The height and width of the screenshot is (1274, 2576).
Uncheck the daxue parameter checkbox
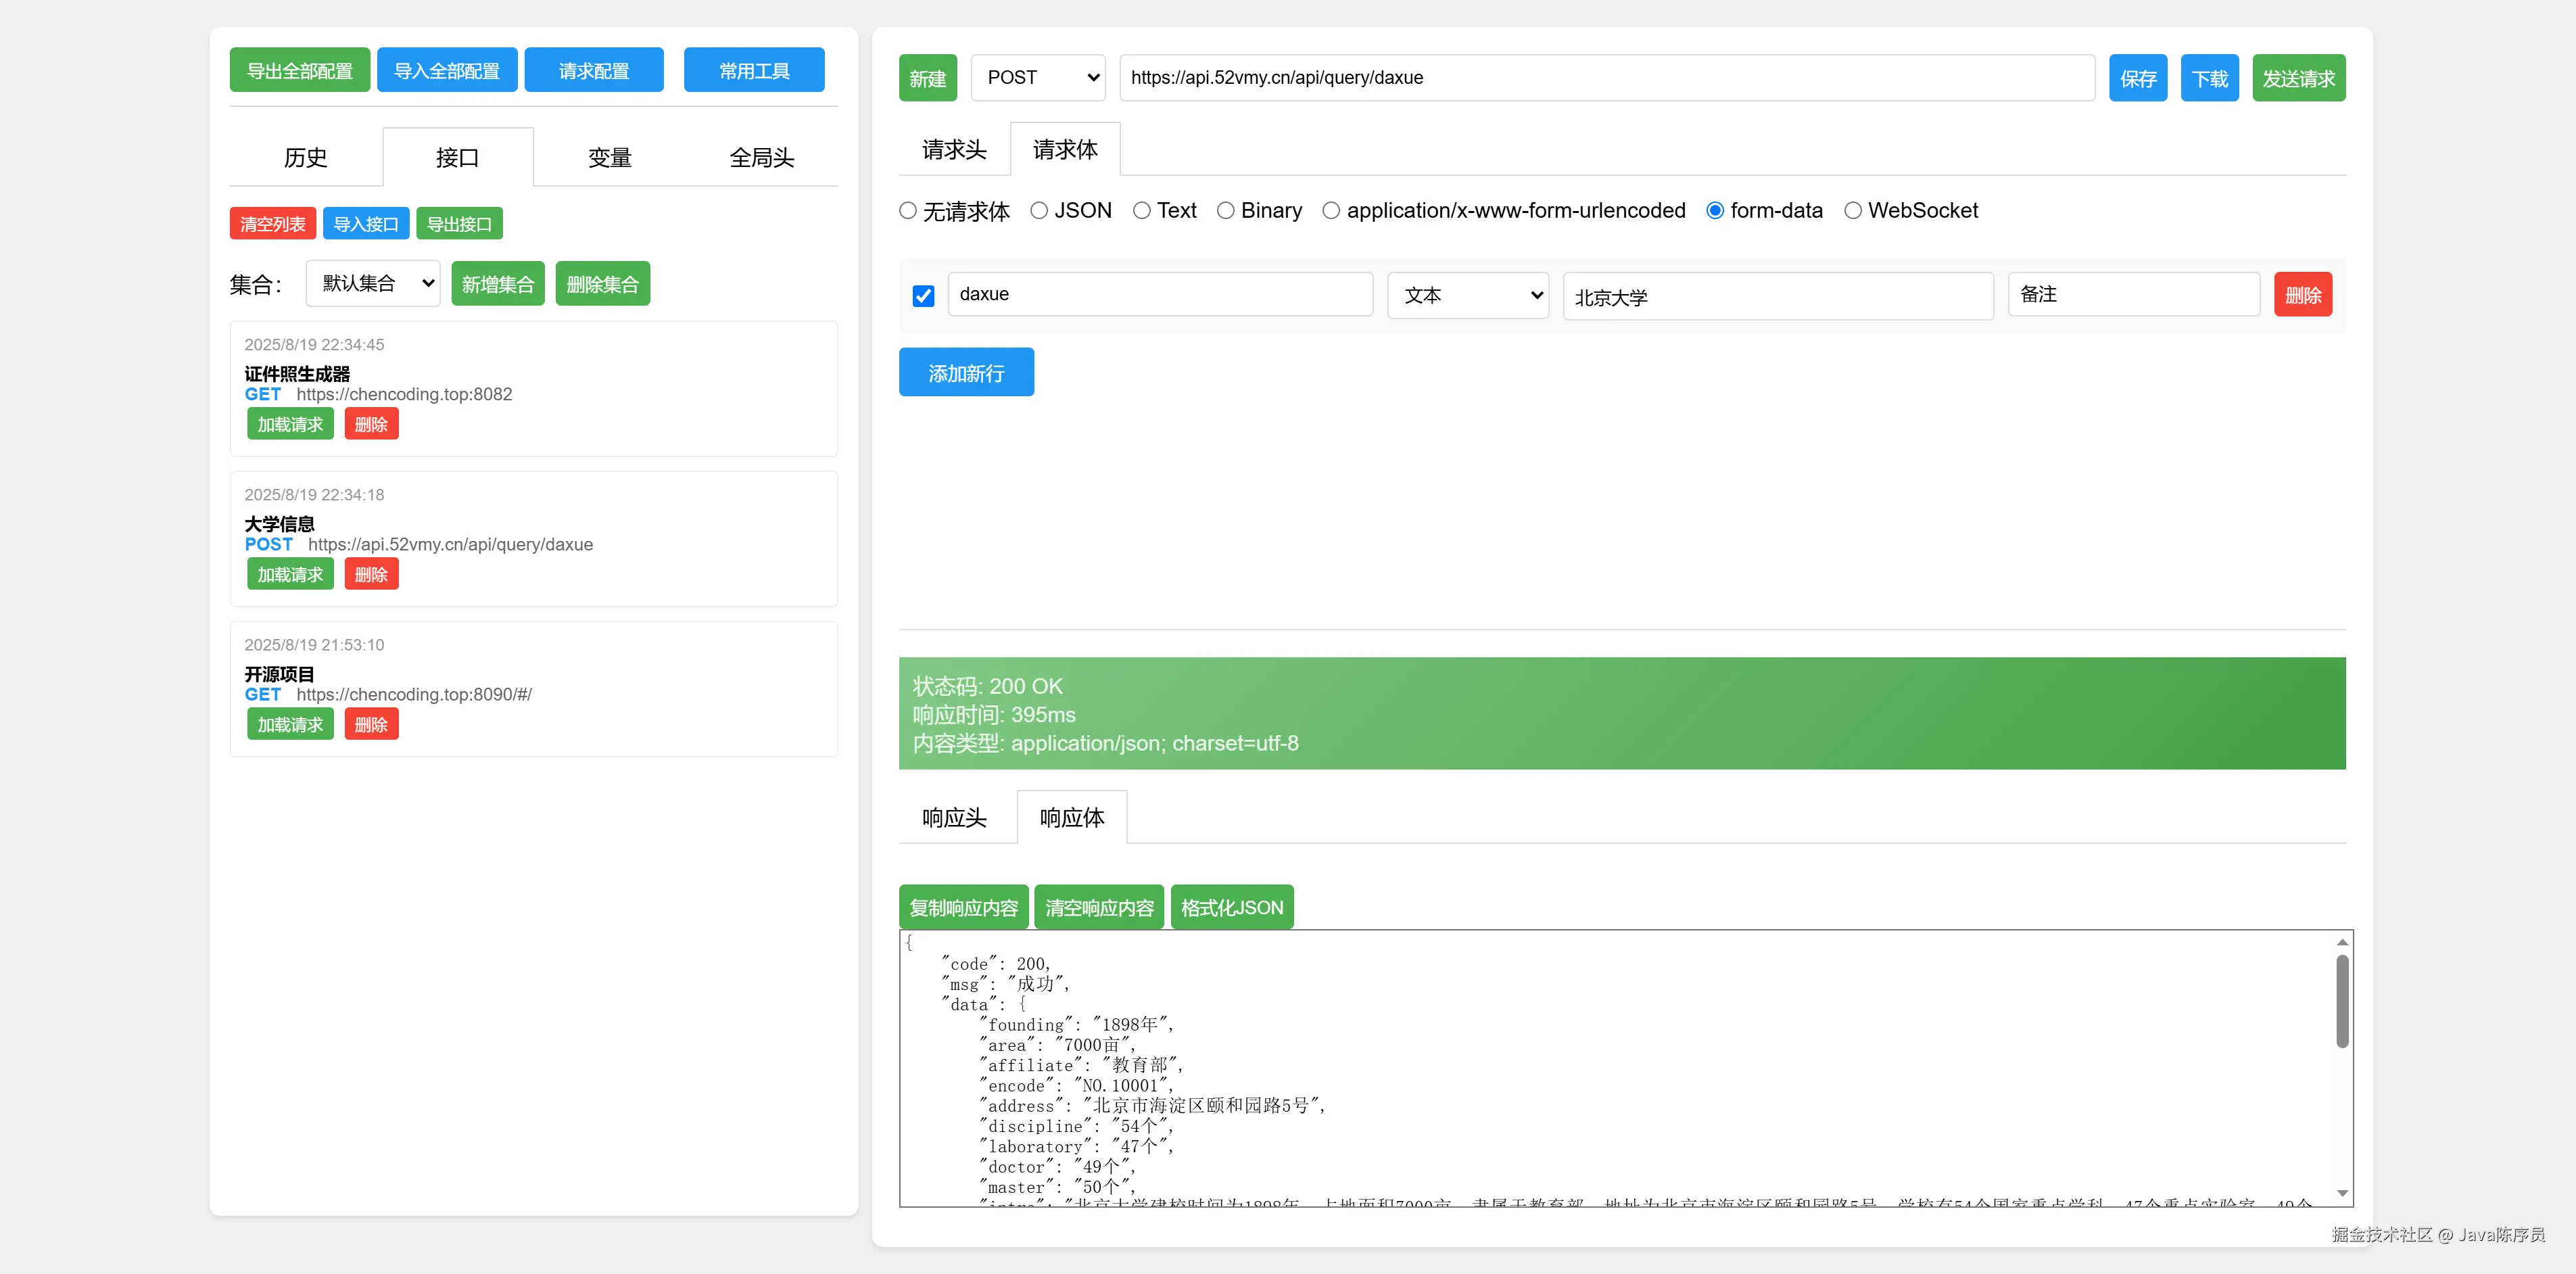point(923,295)
